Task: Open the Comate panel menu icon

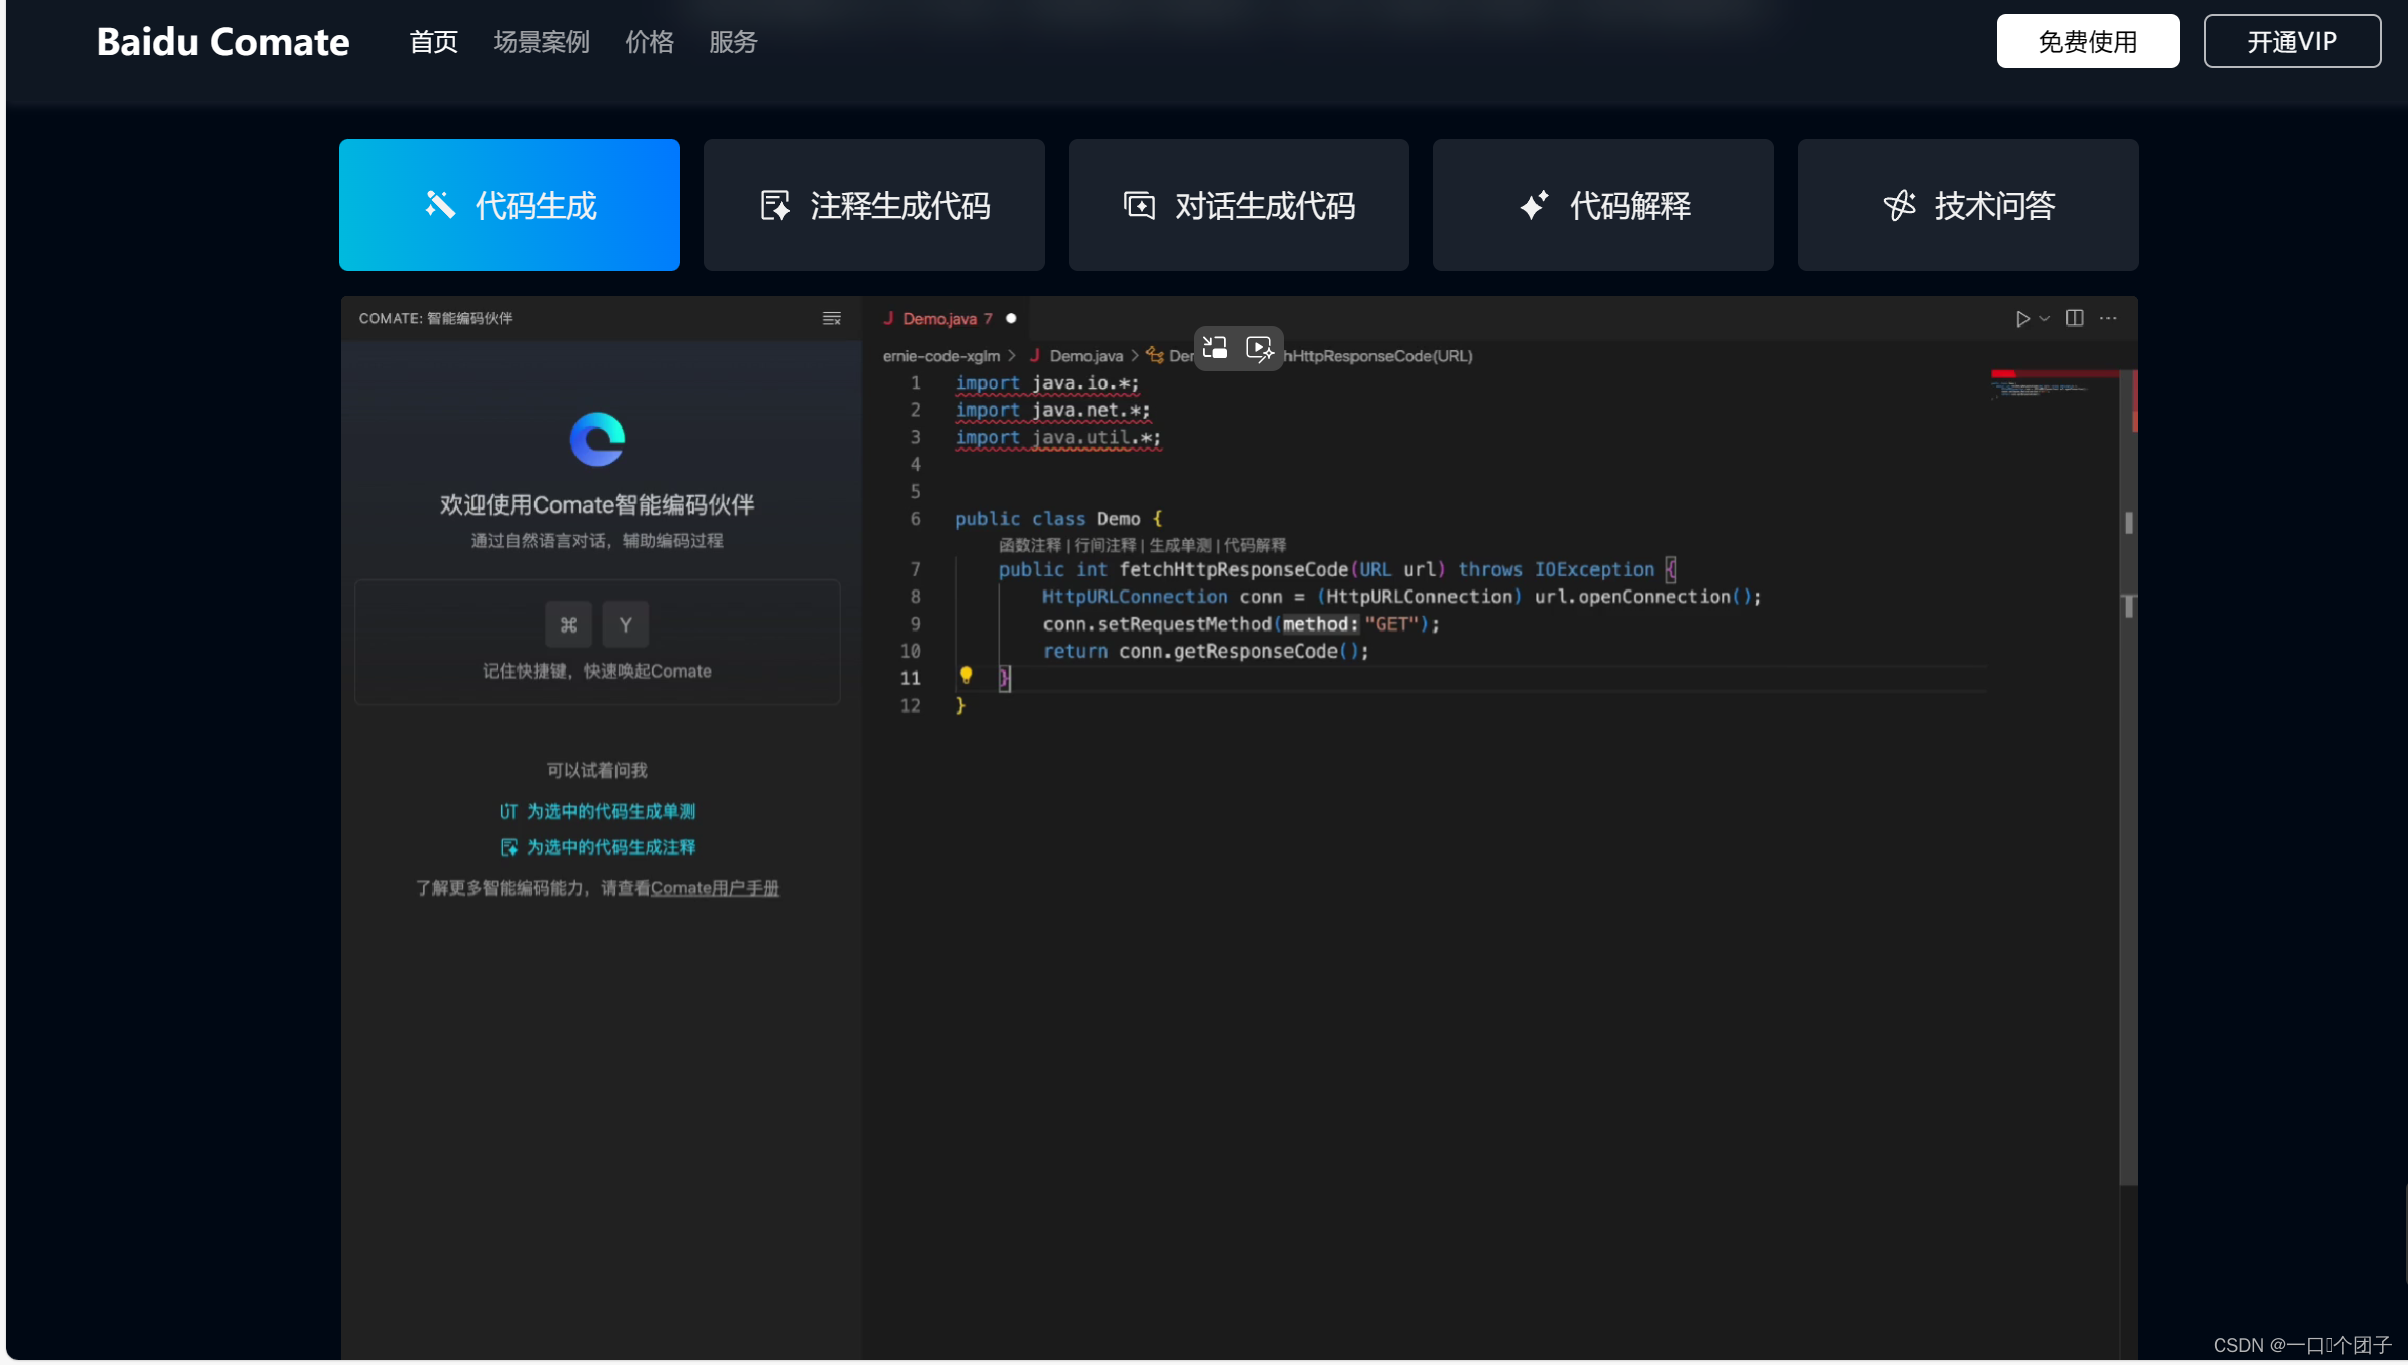Action: click(x=831, y=318)
